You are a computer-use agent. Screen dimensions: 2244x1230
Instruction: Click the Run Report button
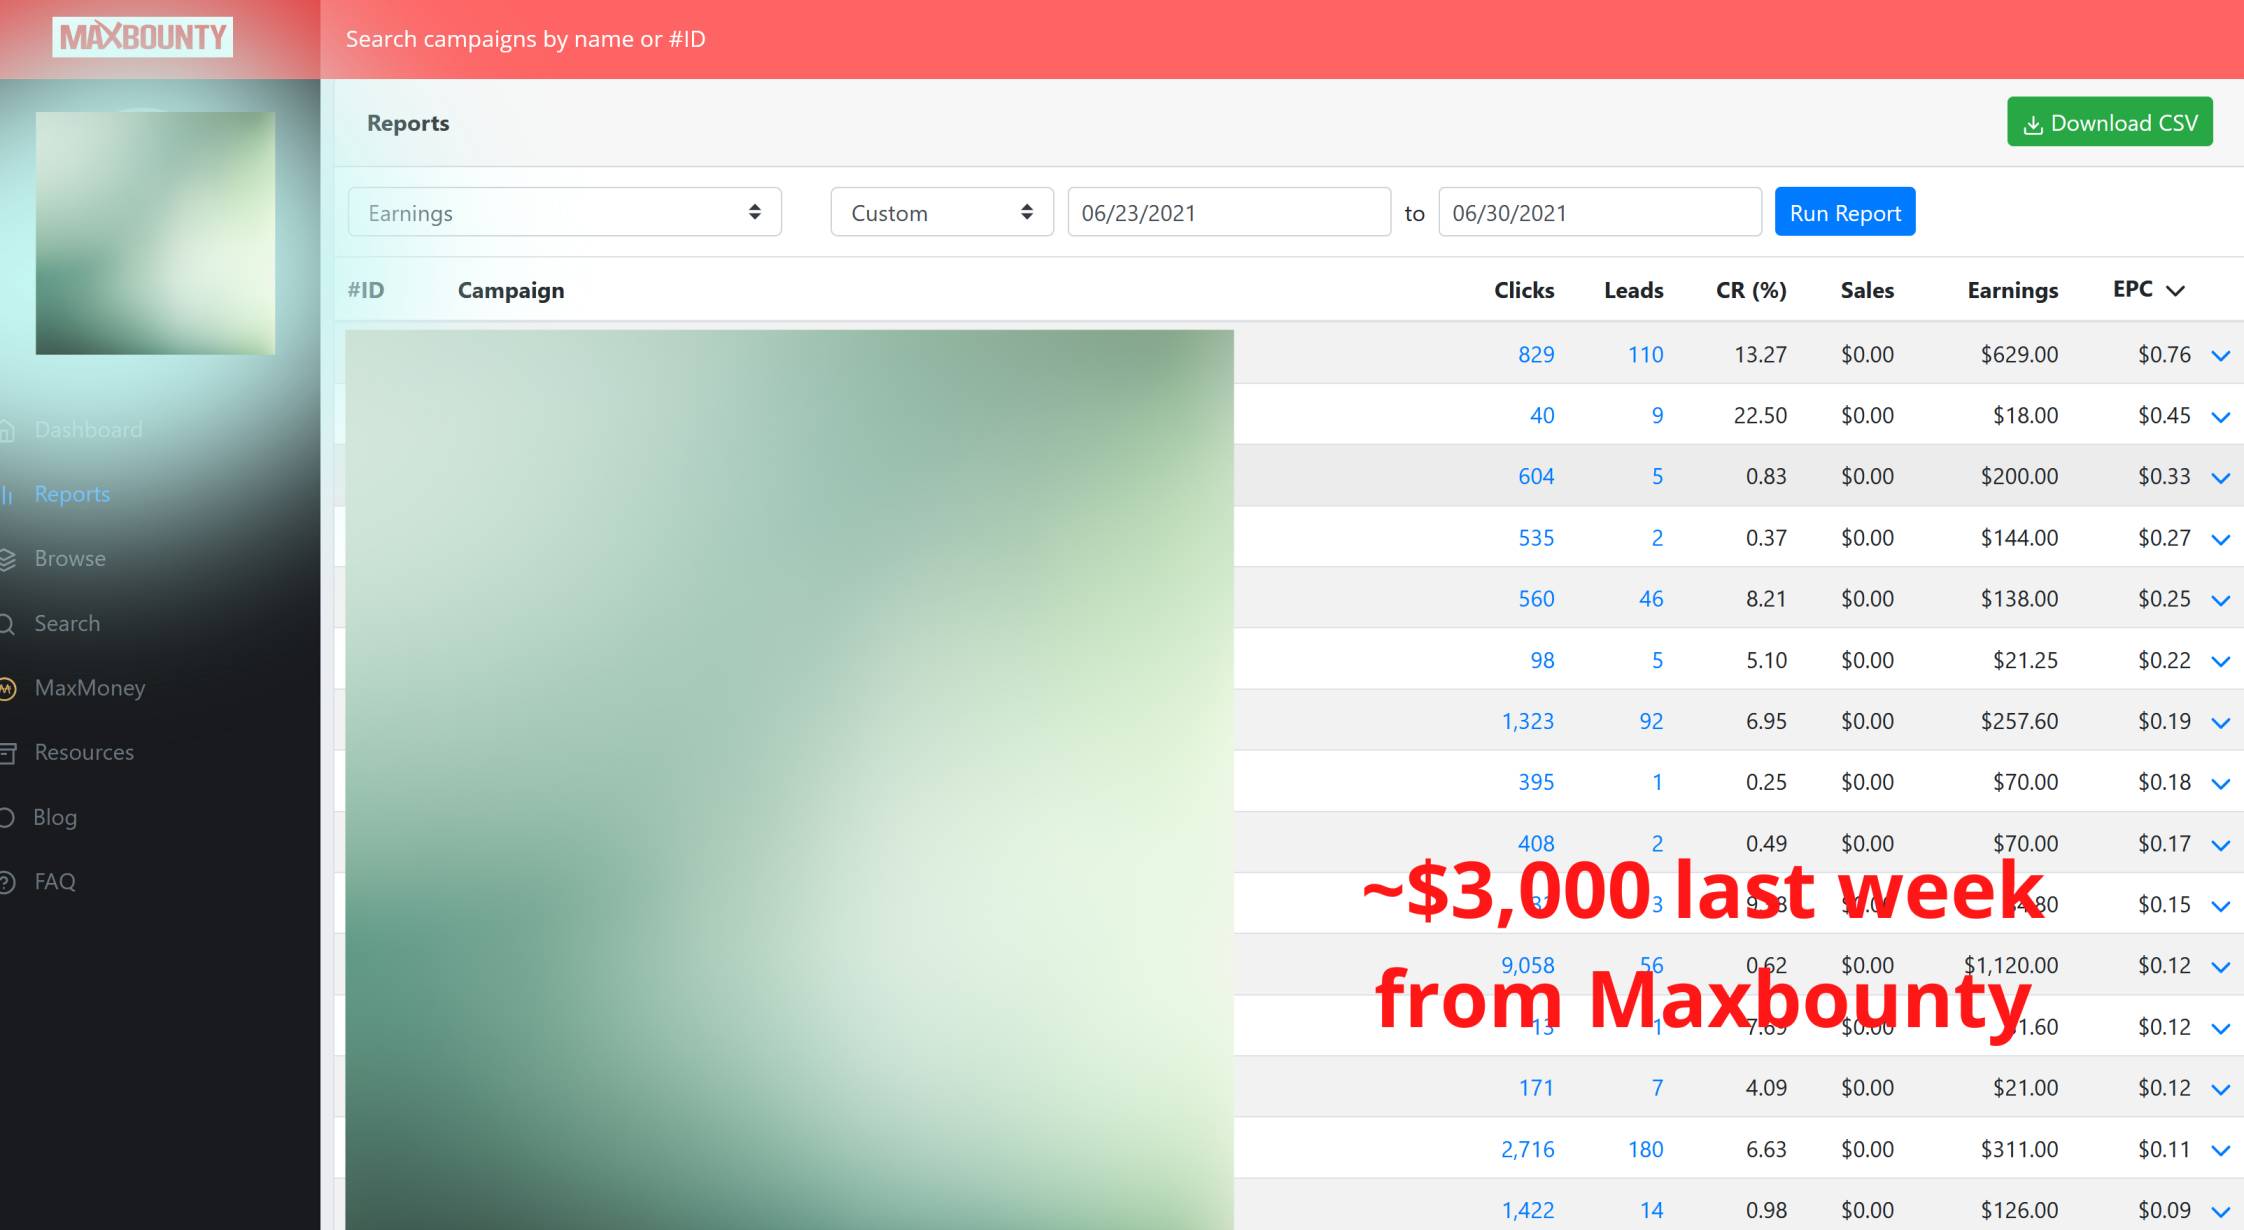tap(1845, 212)
